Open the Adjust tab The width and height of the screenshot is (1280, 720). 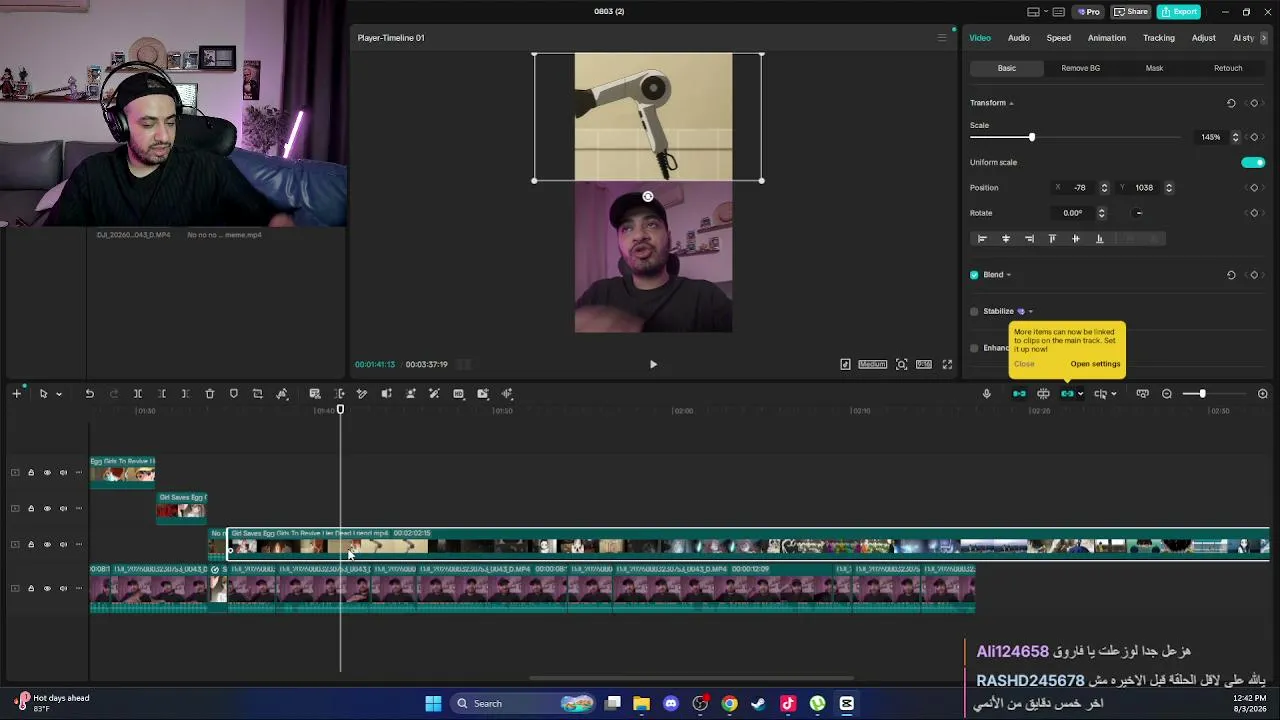pos(1203,38)
